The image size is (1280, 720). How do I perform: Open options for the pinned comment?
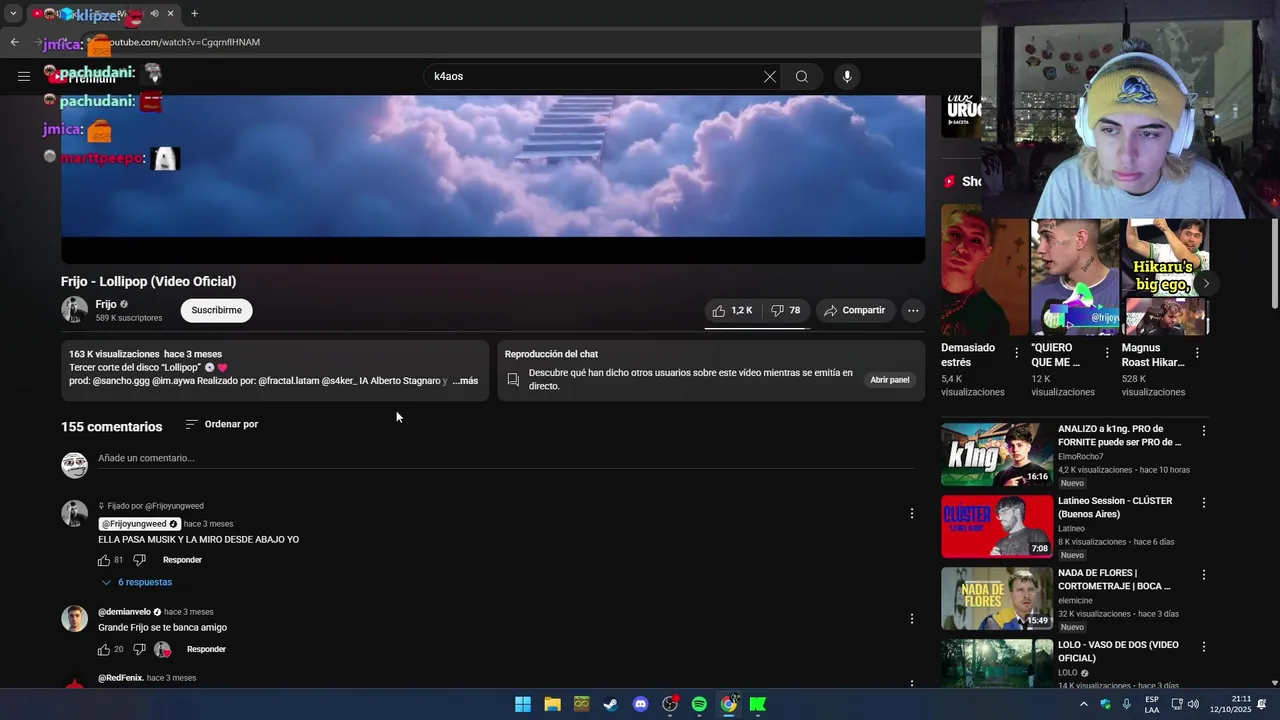click(x=911, y=513)
